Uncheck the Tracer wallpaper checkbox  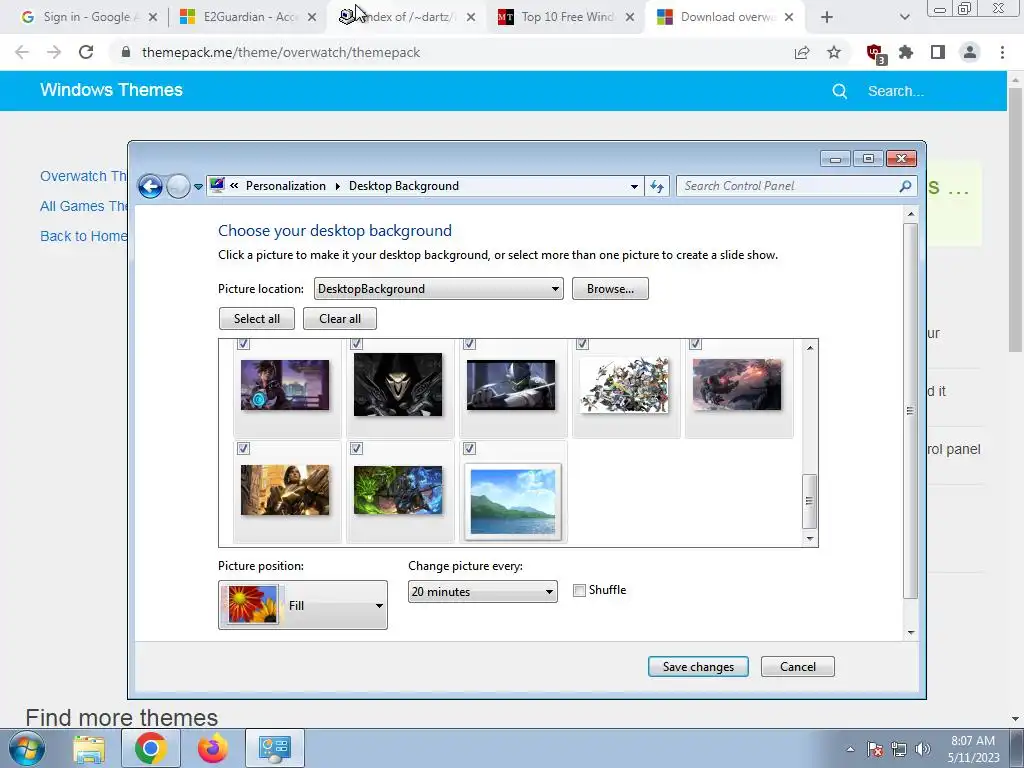(x=244, y=344)
